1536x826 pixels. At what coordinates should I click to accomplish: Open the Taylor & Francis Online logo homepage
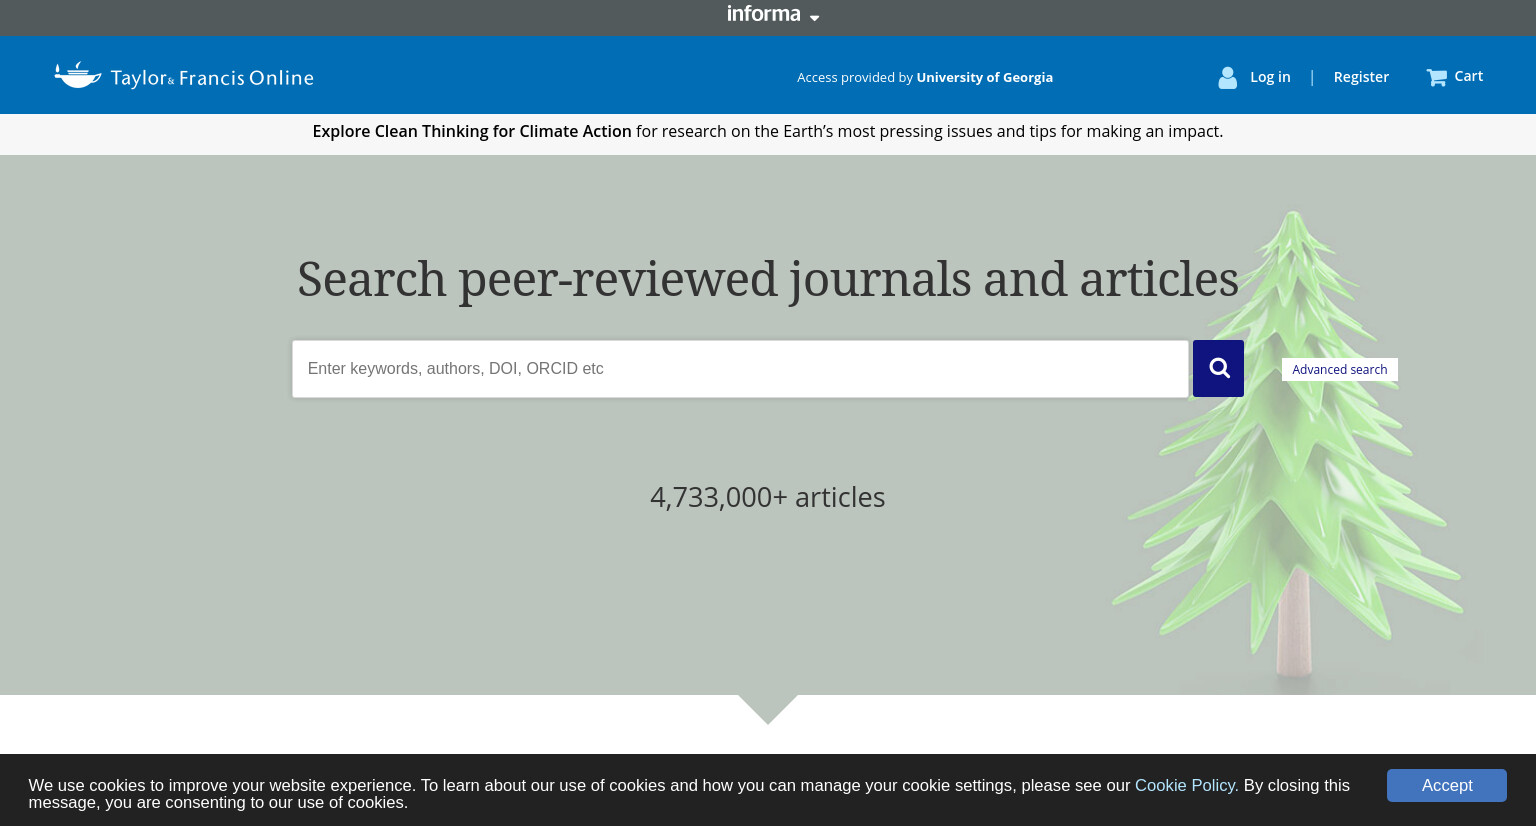tap(184, 76)
